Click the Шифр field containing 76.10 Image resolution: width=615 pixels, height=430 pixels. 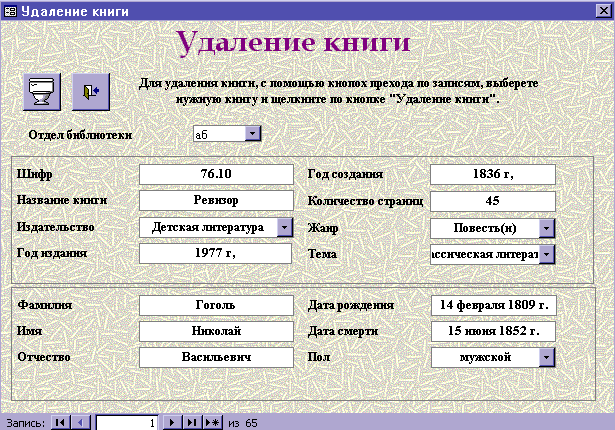[216, 174]
